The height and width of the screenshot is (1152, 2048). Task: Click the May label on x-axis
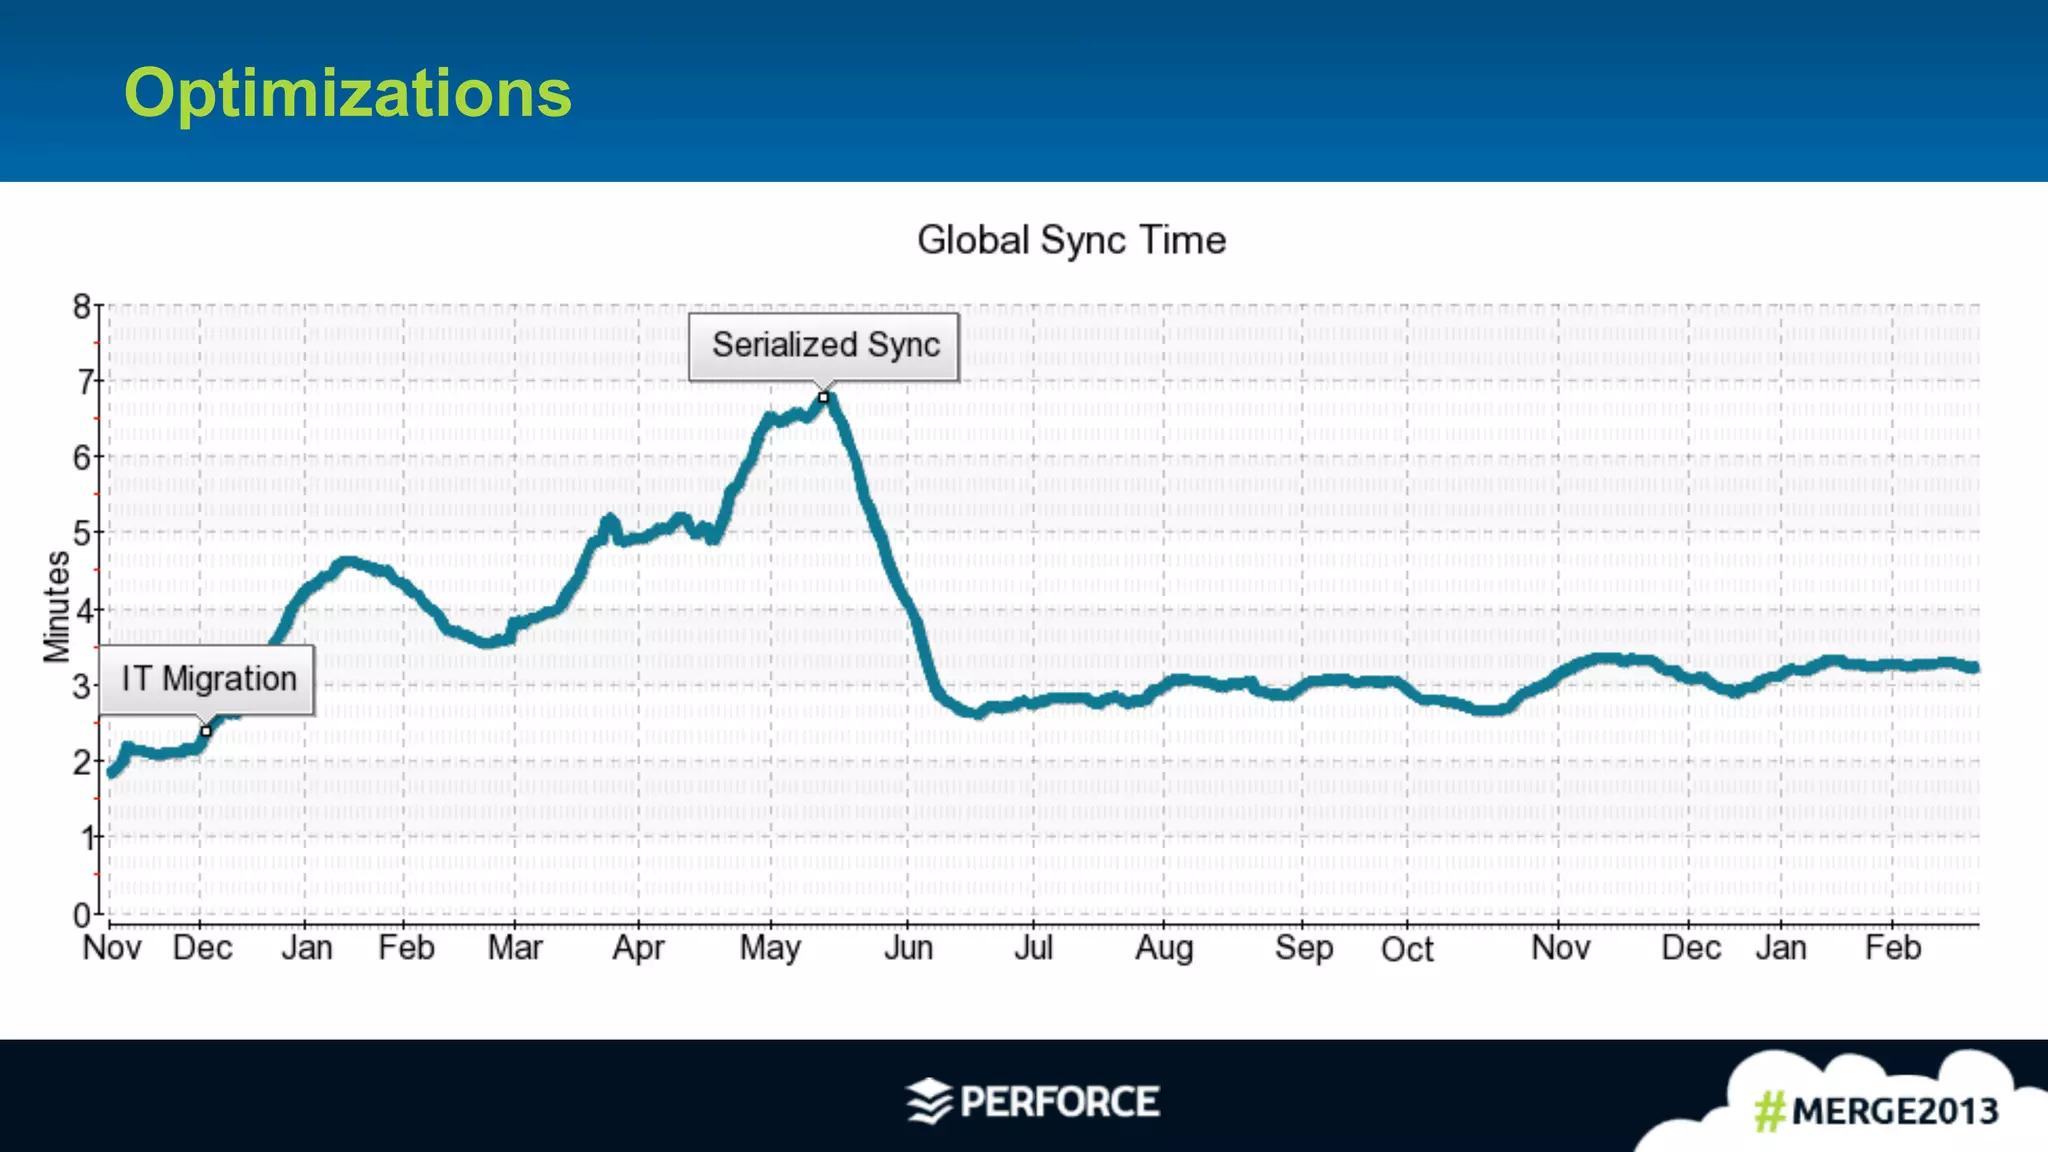tap(769, 948)
